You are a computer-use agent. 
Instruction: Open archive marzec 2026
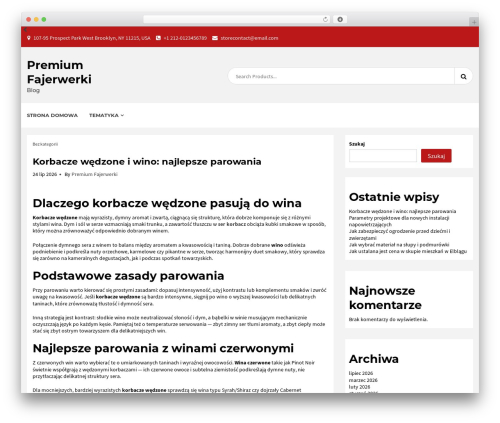pos(363,380)
